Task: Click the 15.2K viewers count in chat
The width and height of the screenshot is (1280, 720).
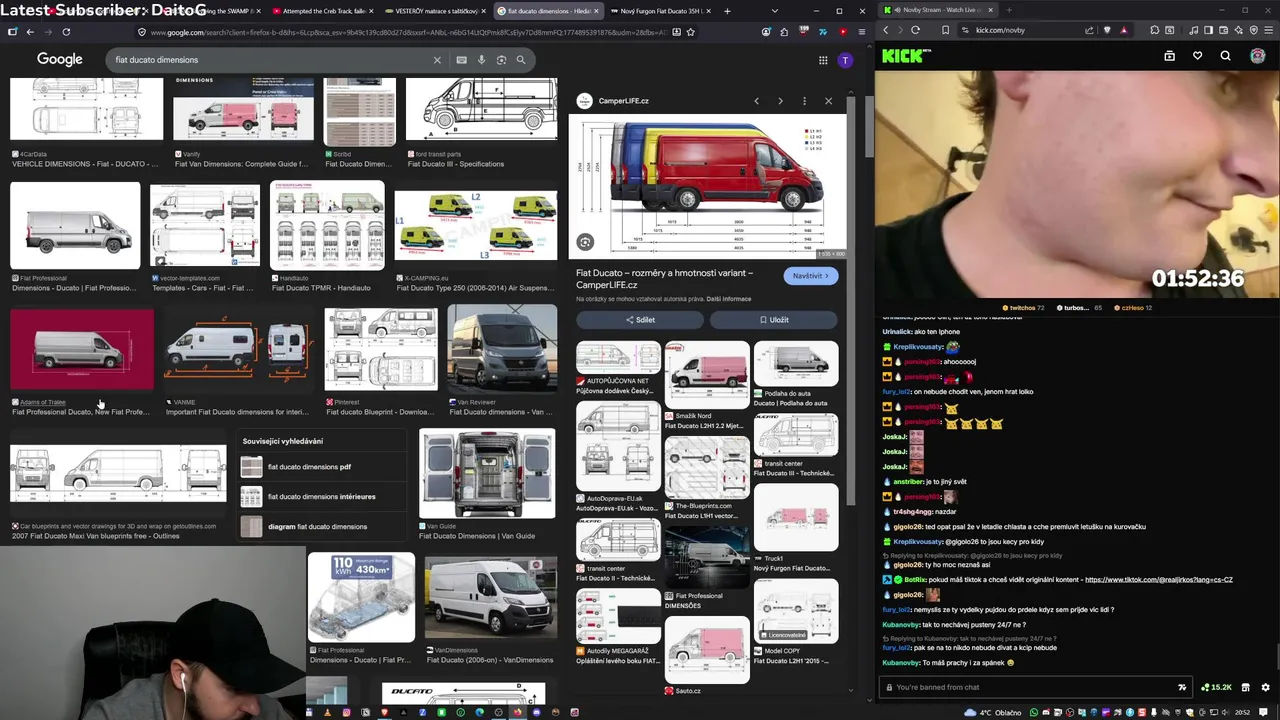Action: point(1215,687)
